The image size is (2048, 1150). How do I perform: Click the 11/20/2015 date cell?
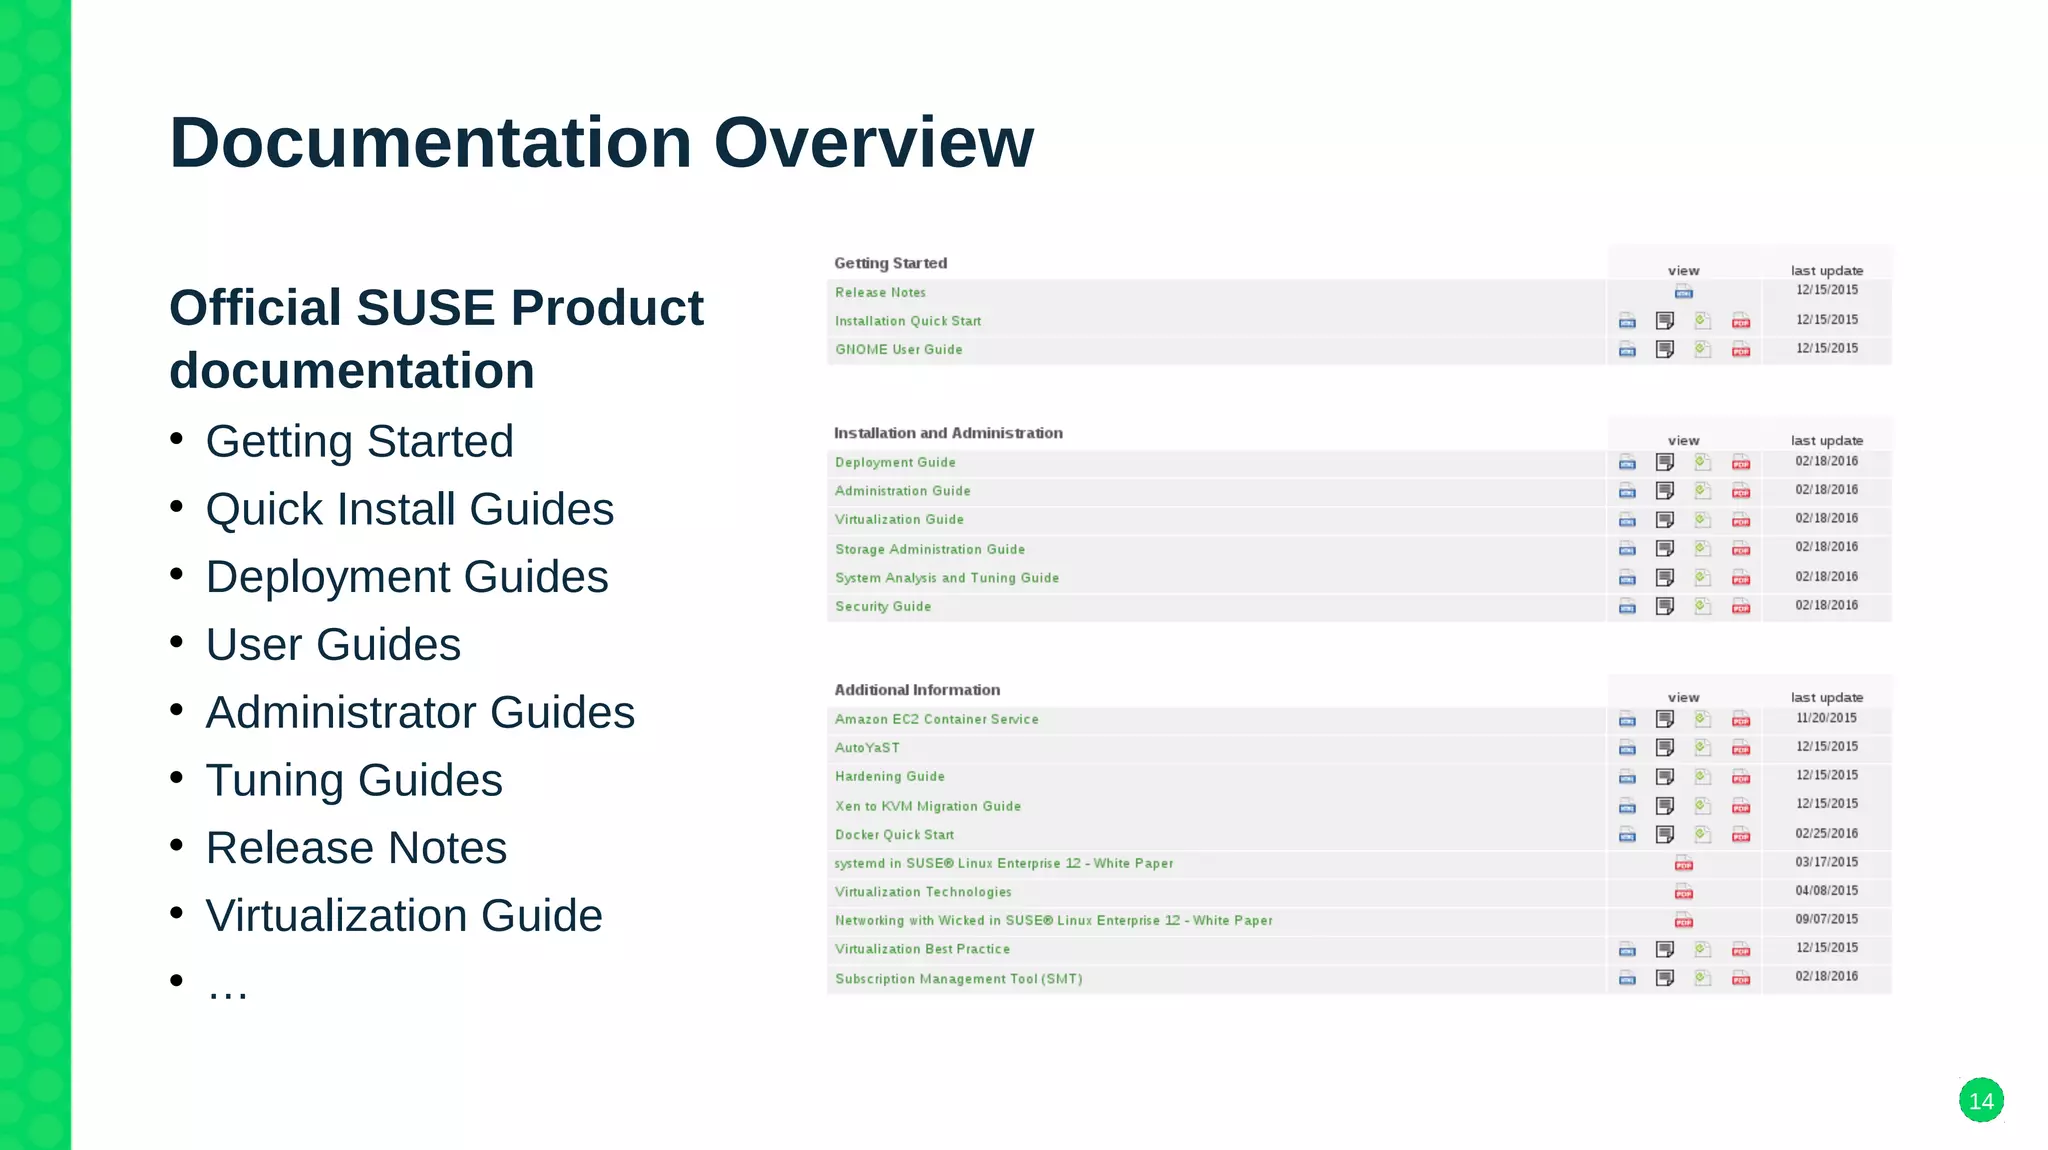1826,718
